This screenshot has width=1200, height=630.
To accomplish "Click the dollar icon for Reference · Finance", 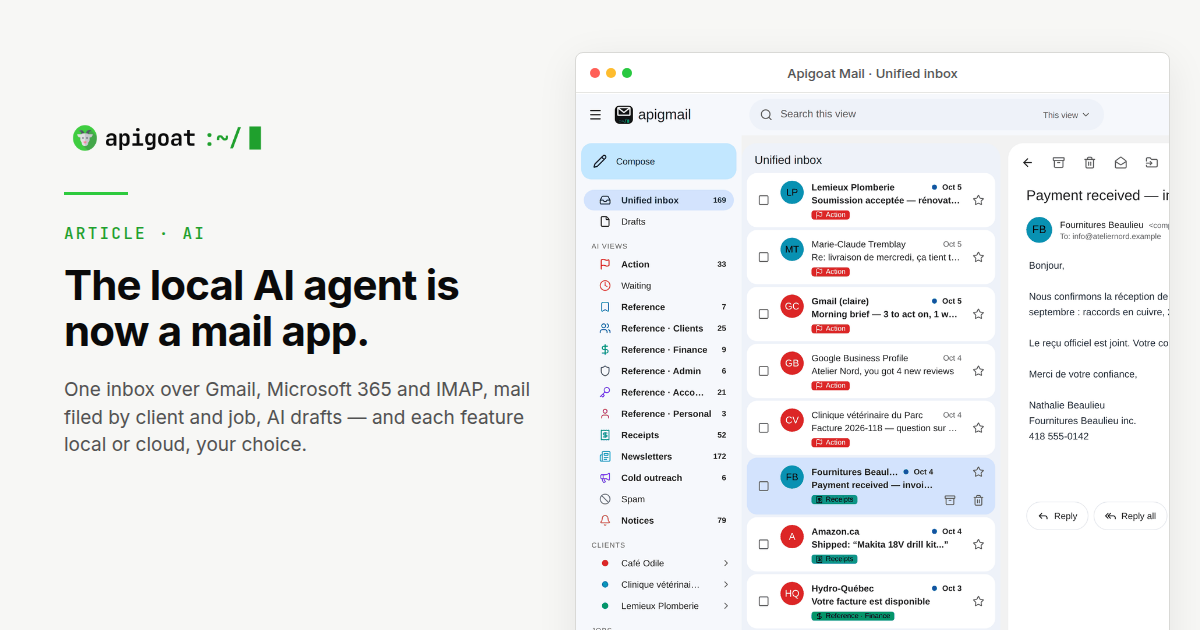I will pos(605,350).
